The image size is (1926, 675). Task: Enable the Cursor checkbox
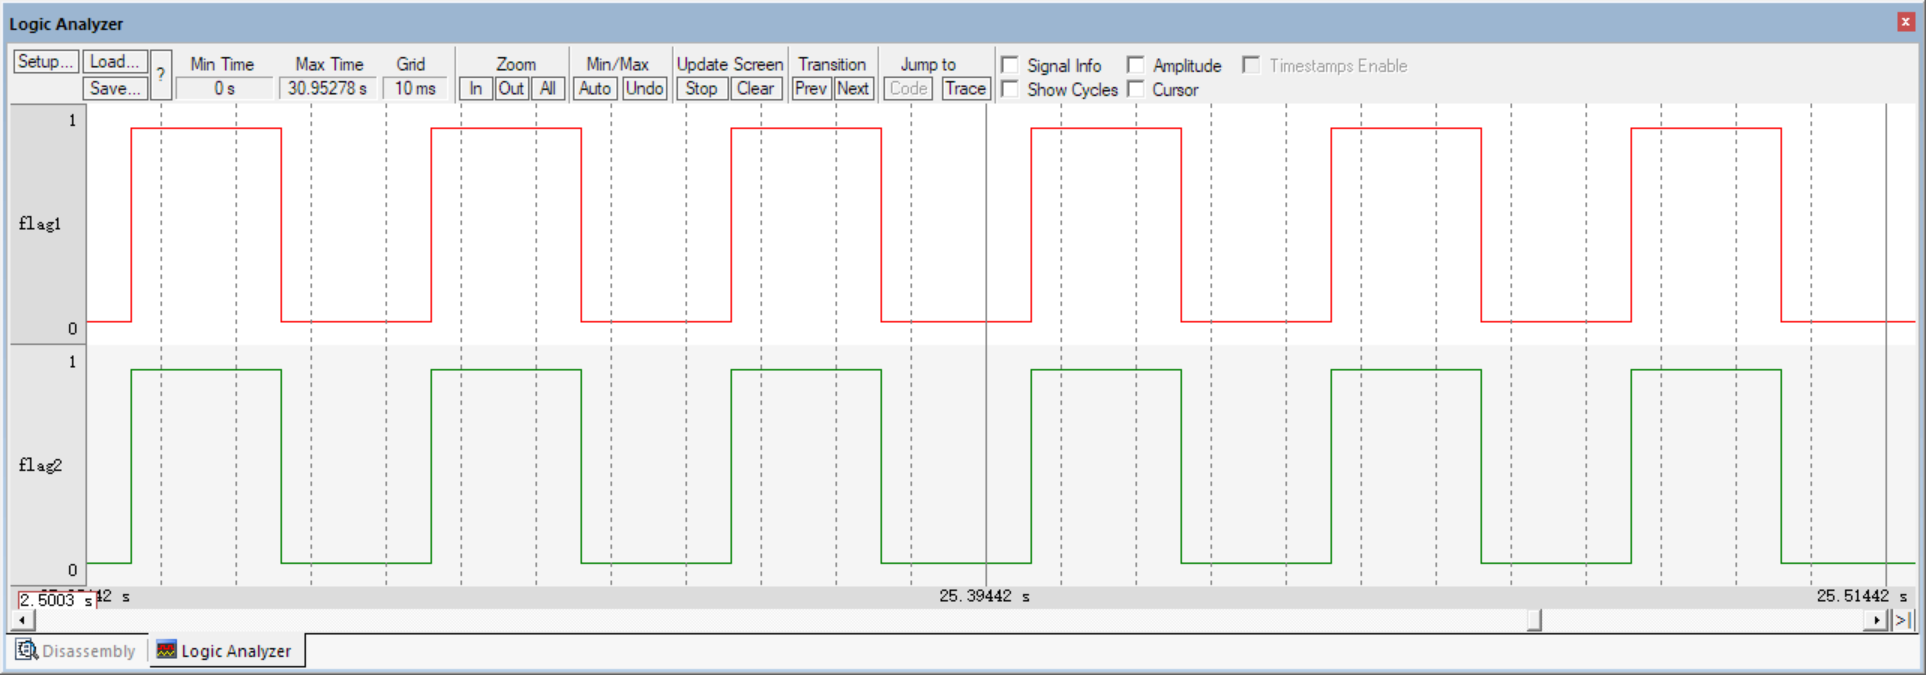[1135, 89]
